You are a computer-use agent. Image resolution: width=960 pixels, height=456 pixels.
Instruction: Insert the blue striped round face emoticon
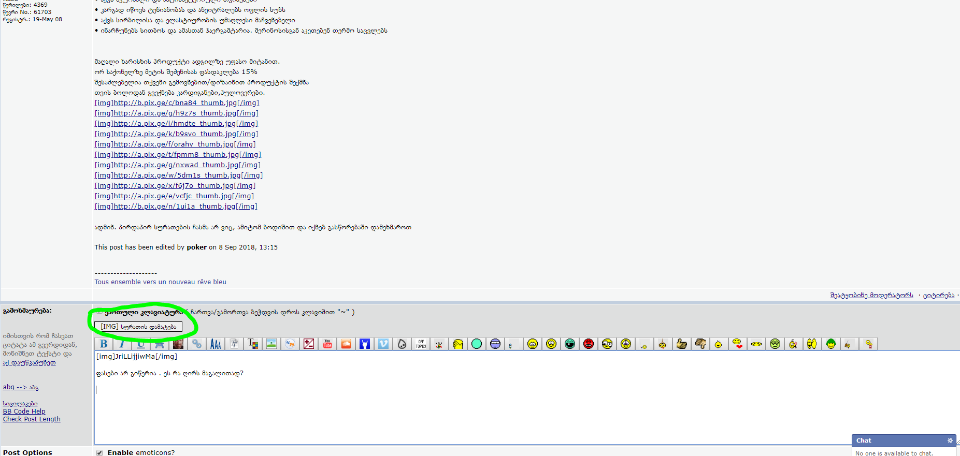[495, 344]
